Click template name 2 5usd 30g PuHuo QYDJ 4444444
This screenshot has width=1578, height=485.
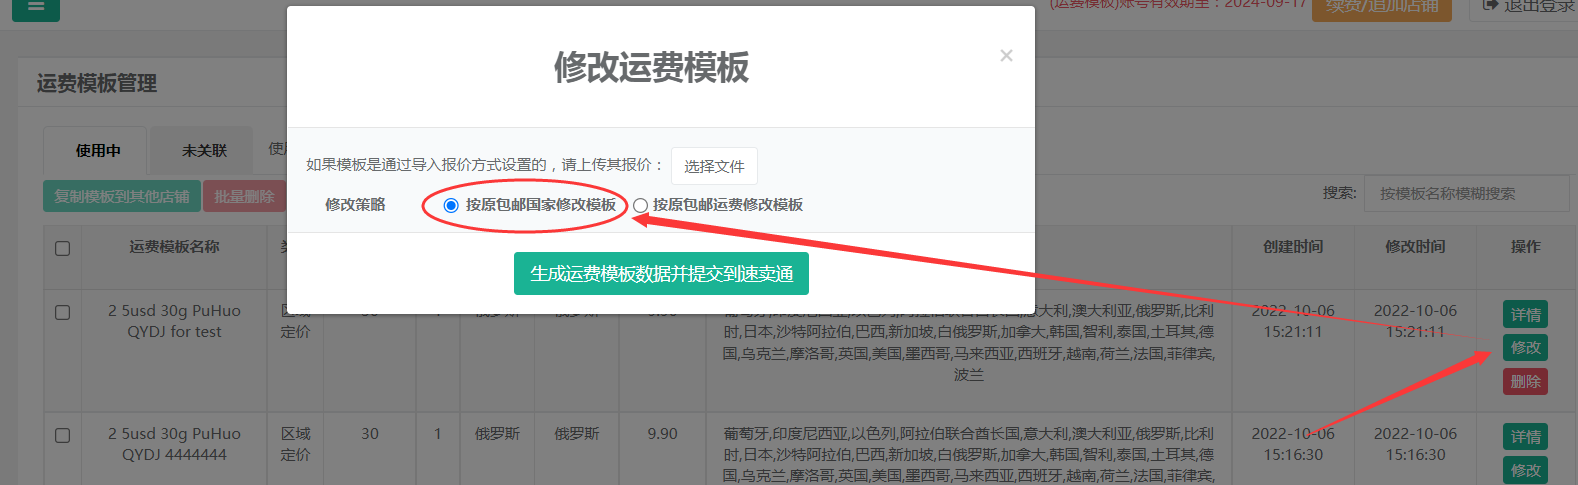coord(174,444)
